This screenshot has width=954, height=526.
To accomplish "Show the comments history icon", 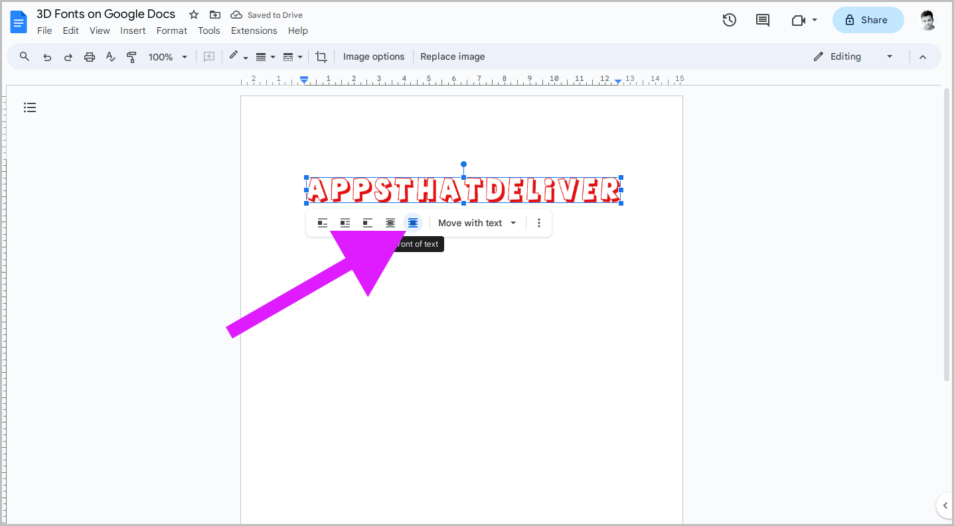I will tap(762, 20).
